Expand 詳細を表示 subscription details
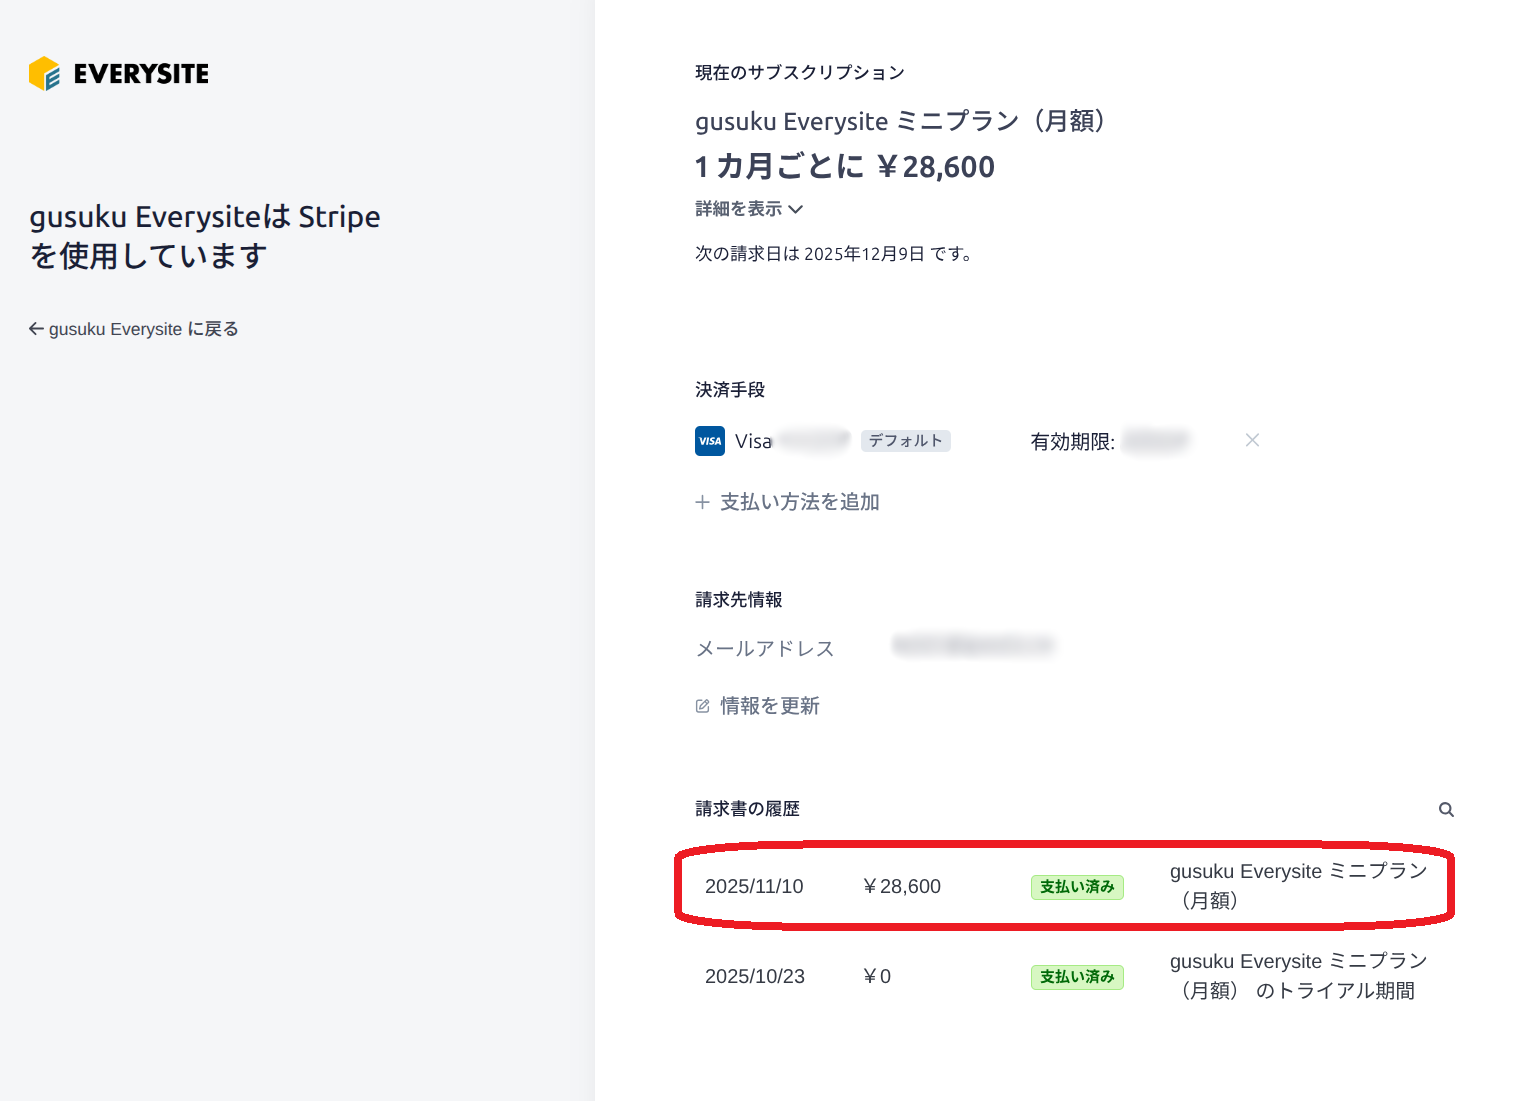1522x1101 pixels. pyautogui.click(x=749, y=209)
